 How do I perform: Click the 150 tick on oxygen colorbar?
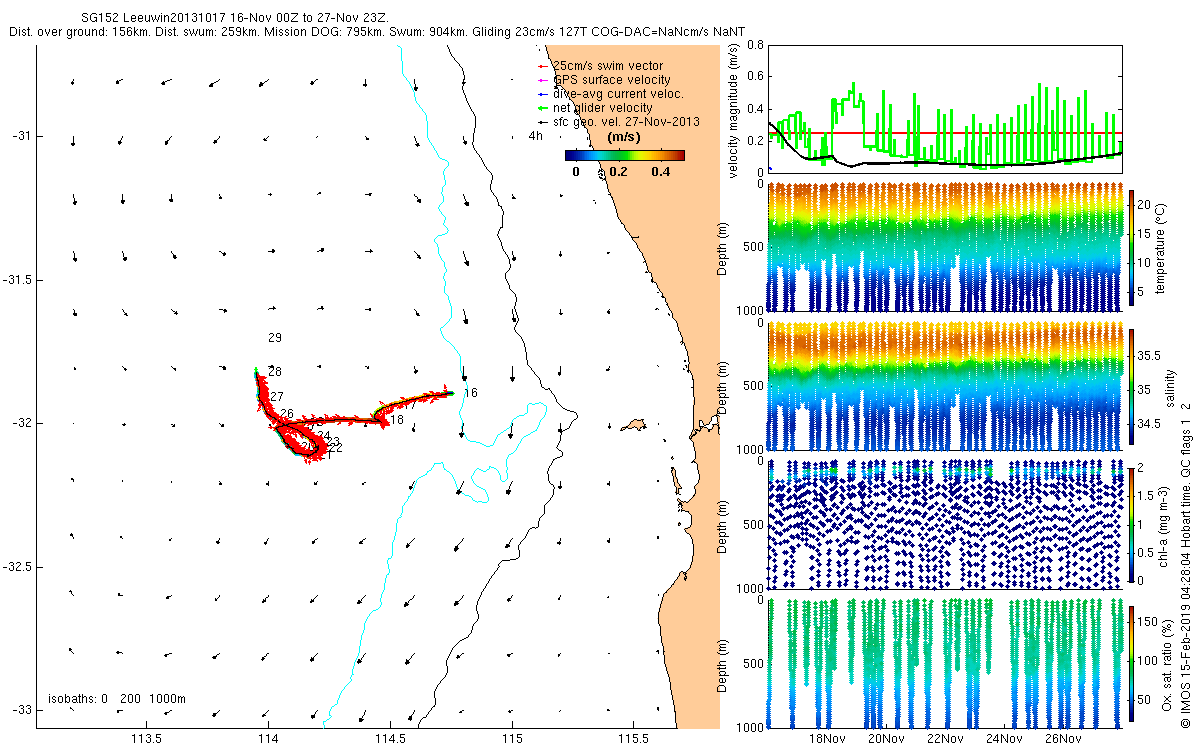(x=1150, y=620)
